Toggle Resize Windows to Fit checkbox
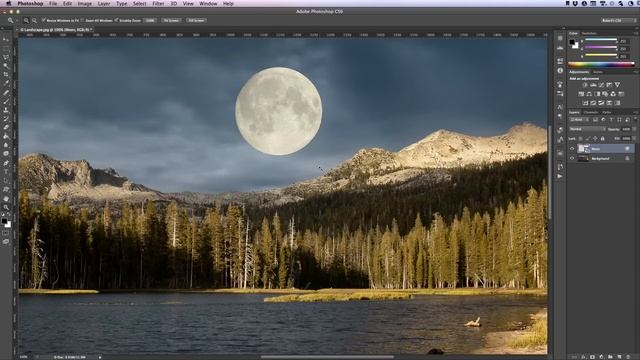 pyautogui.click(x=44, y=20)
